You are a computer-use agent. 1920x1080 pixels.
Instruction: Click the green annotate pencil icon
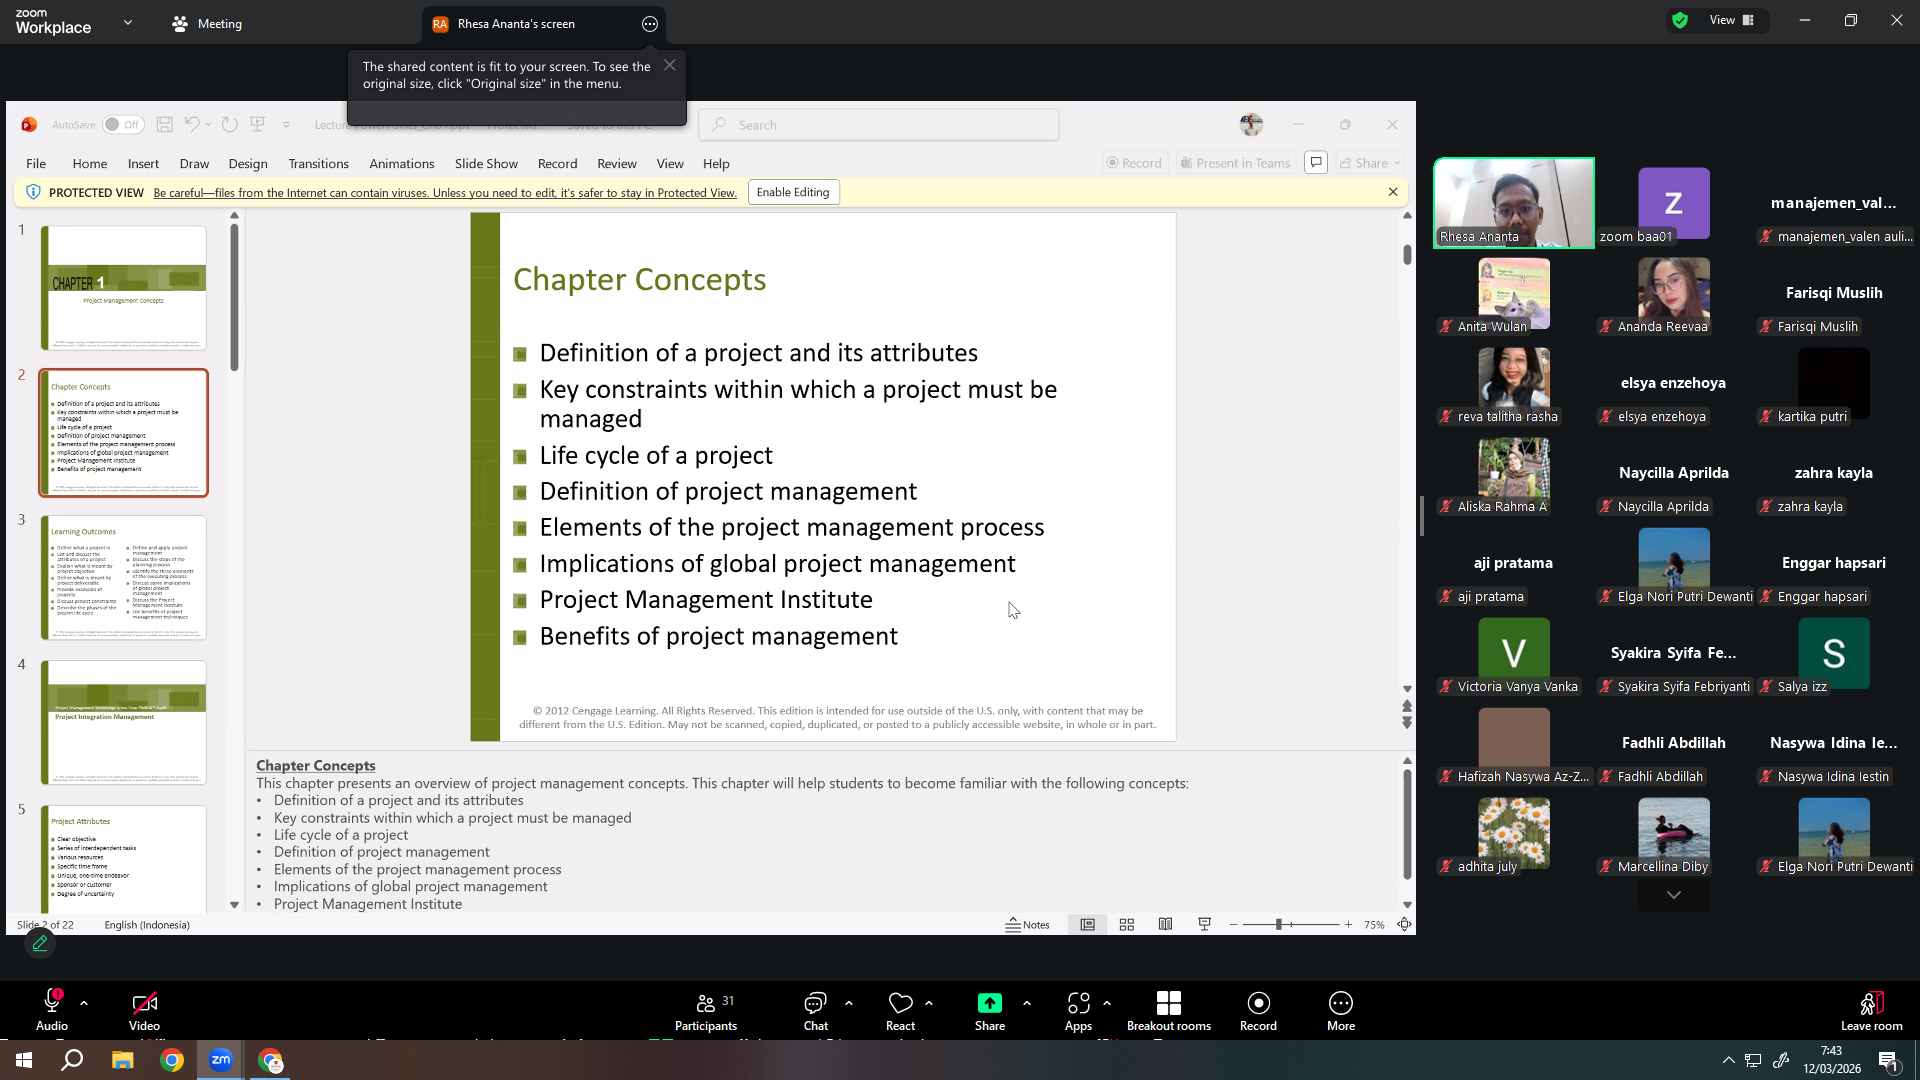tap(40, 943)
